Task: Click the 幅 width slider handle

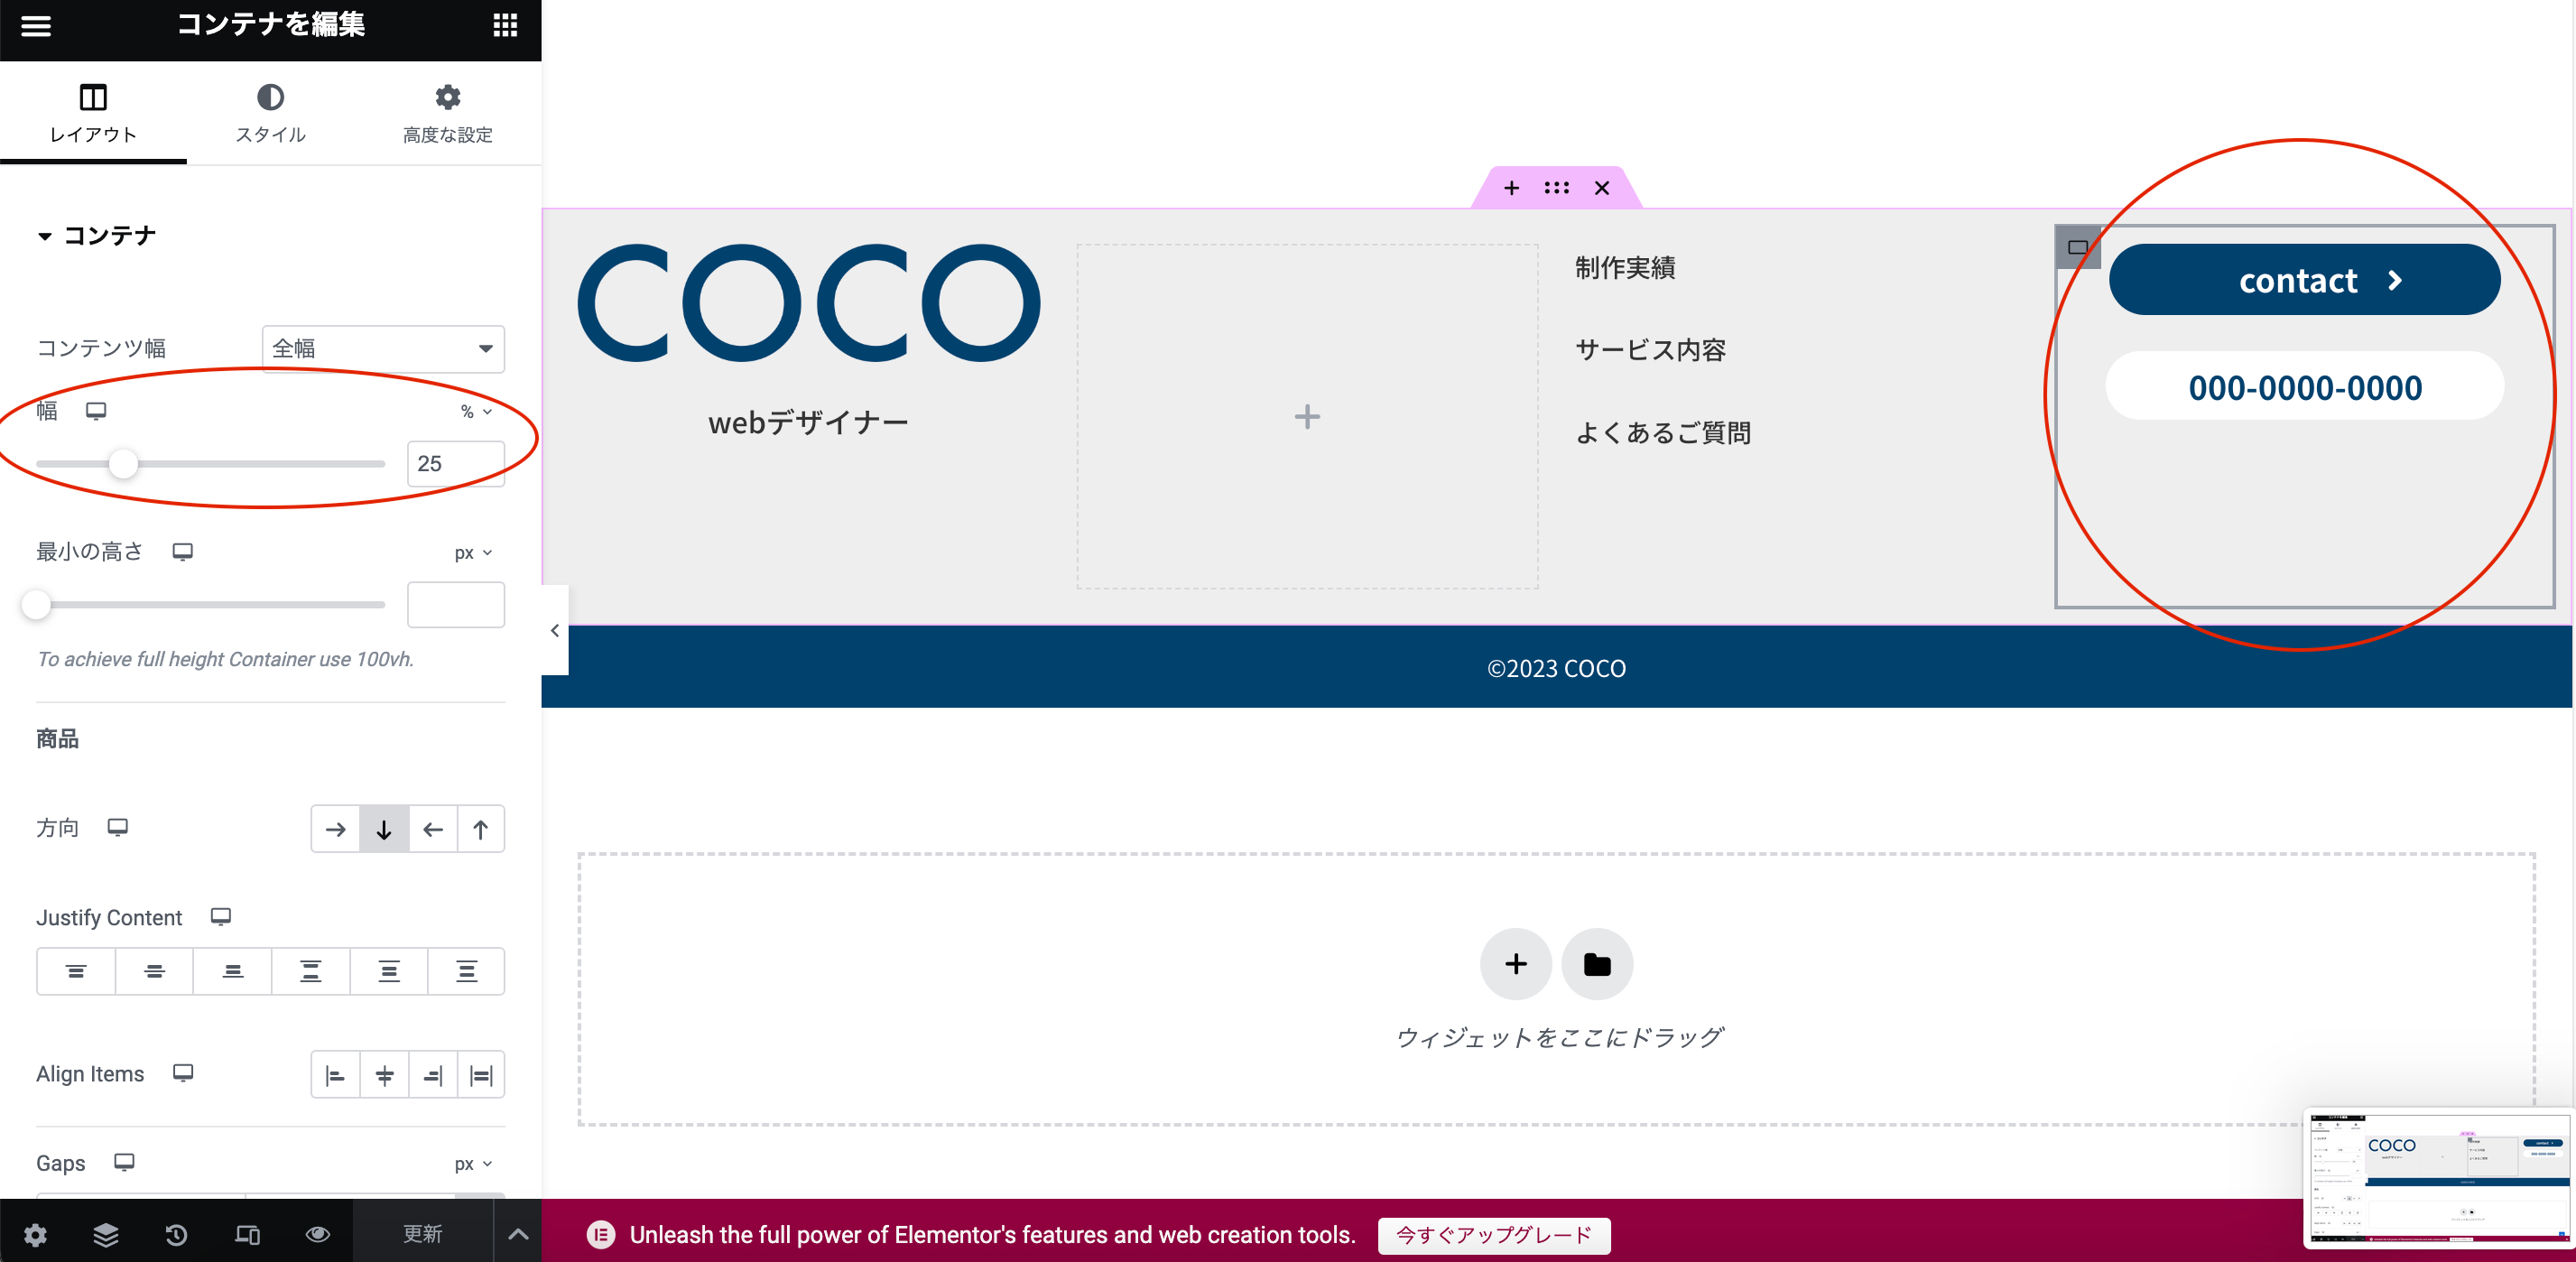Action: 123,464
